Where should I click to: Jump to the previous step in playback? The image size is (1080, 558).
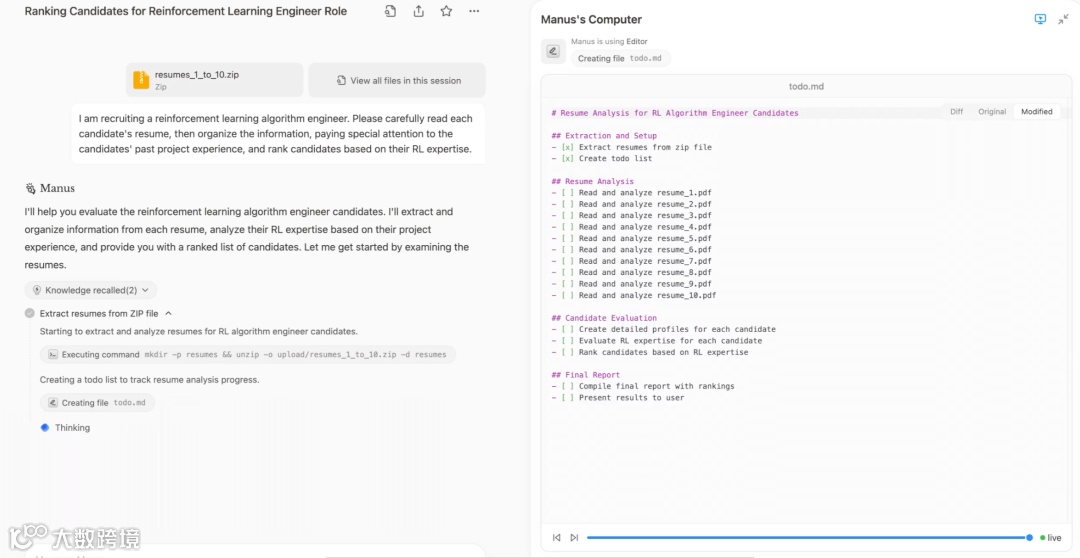tap(557, 537)
